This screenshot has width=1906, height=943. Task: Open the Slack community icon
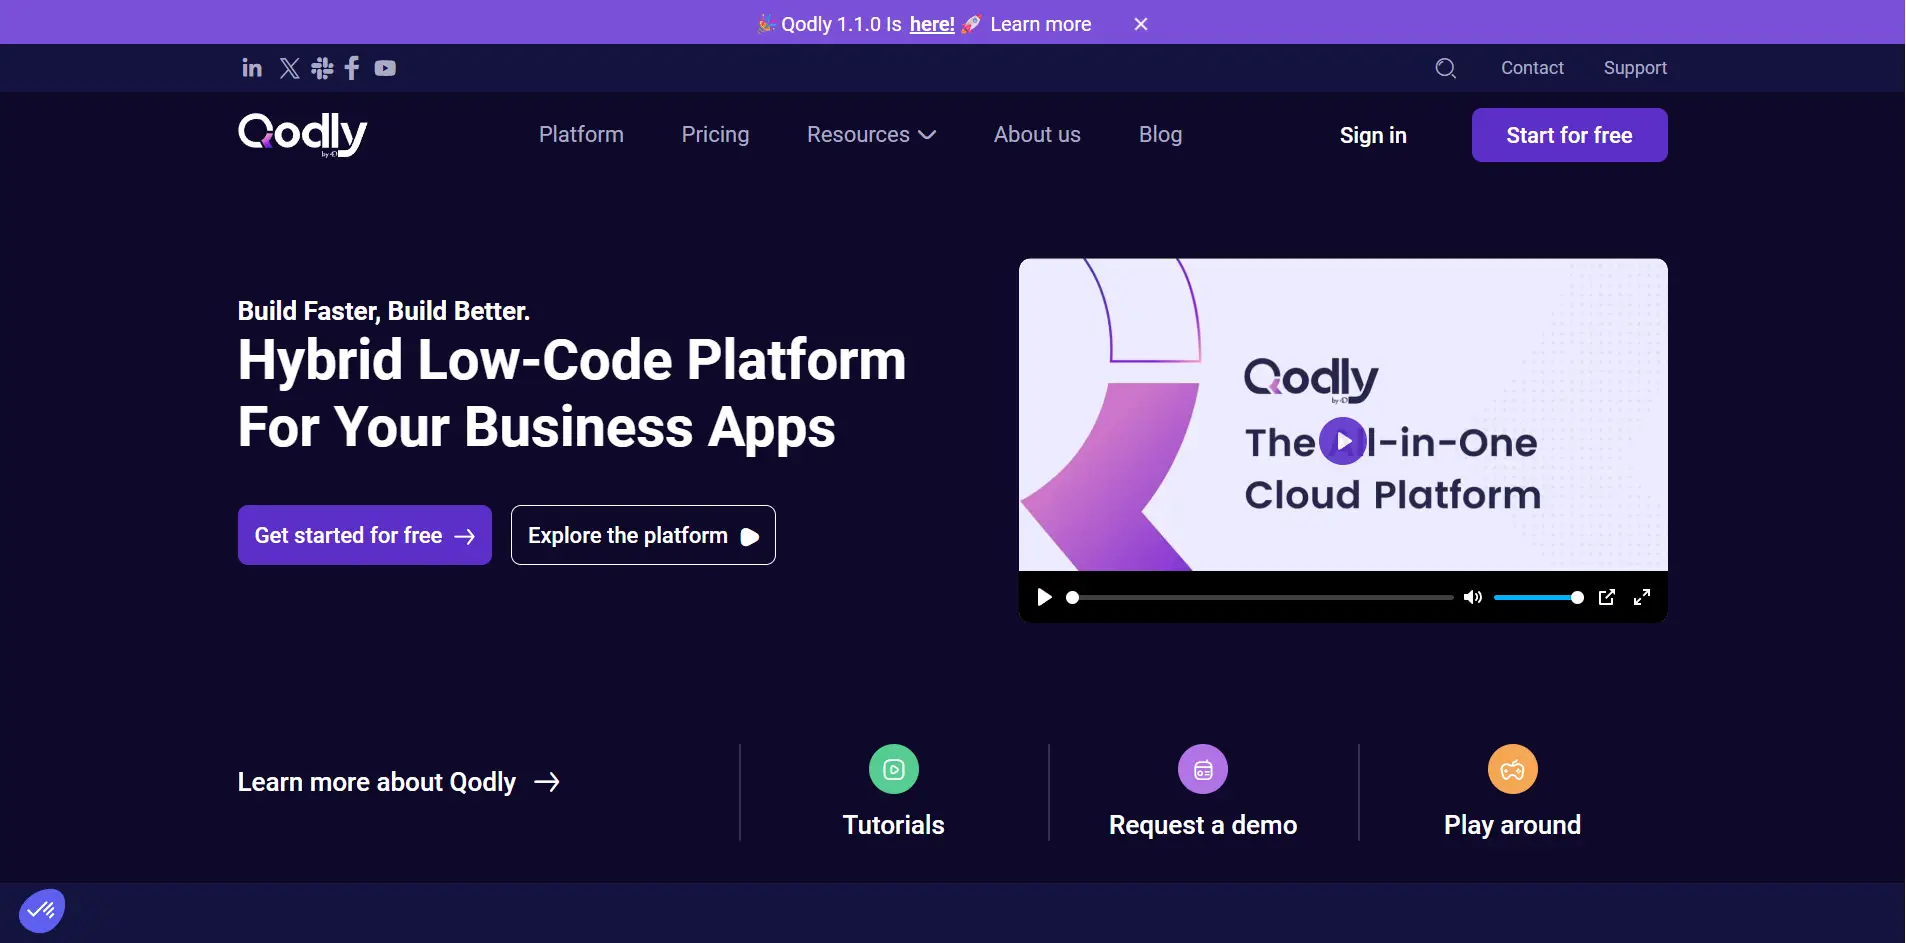tap(322, 68)
